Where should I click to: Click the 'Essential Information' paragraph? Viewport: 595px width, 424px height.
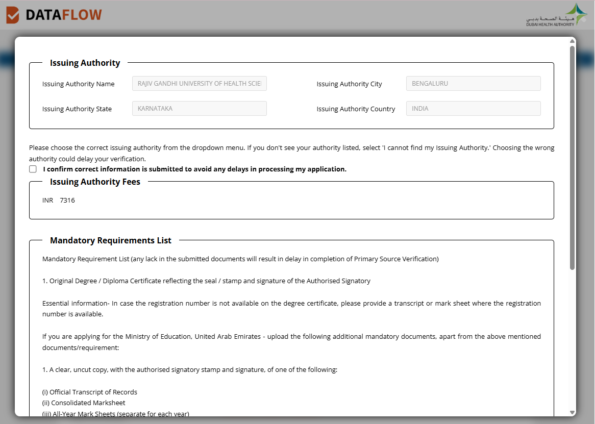(291, 309)
